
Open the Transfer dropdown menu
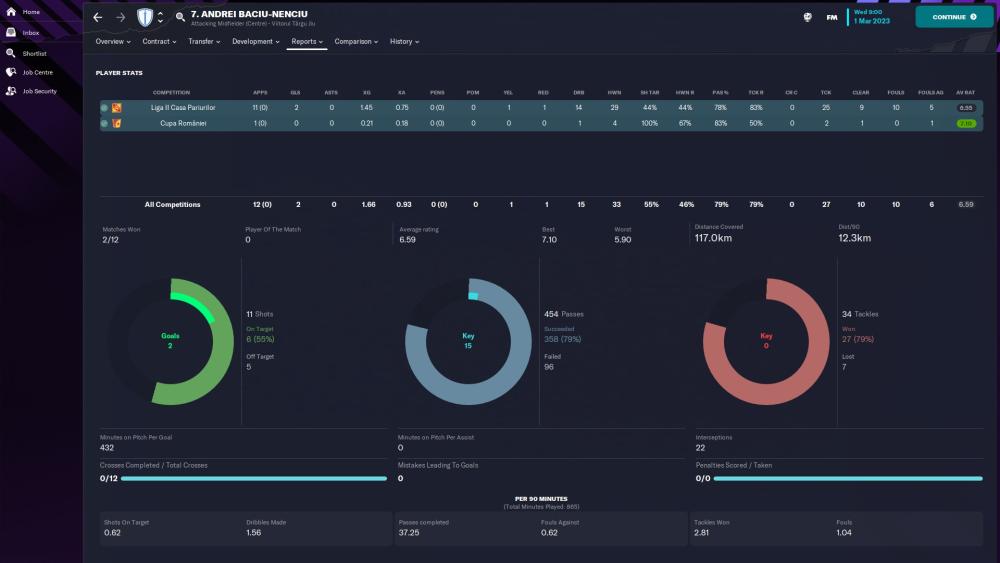coord(204,42)
